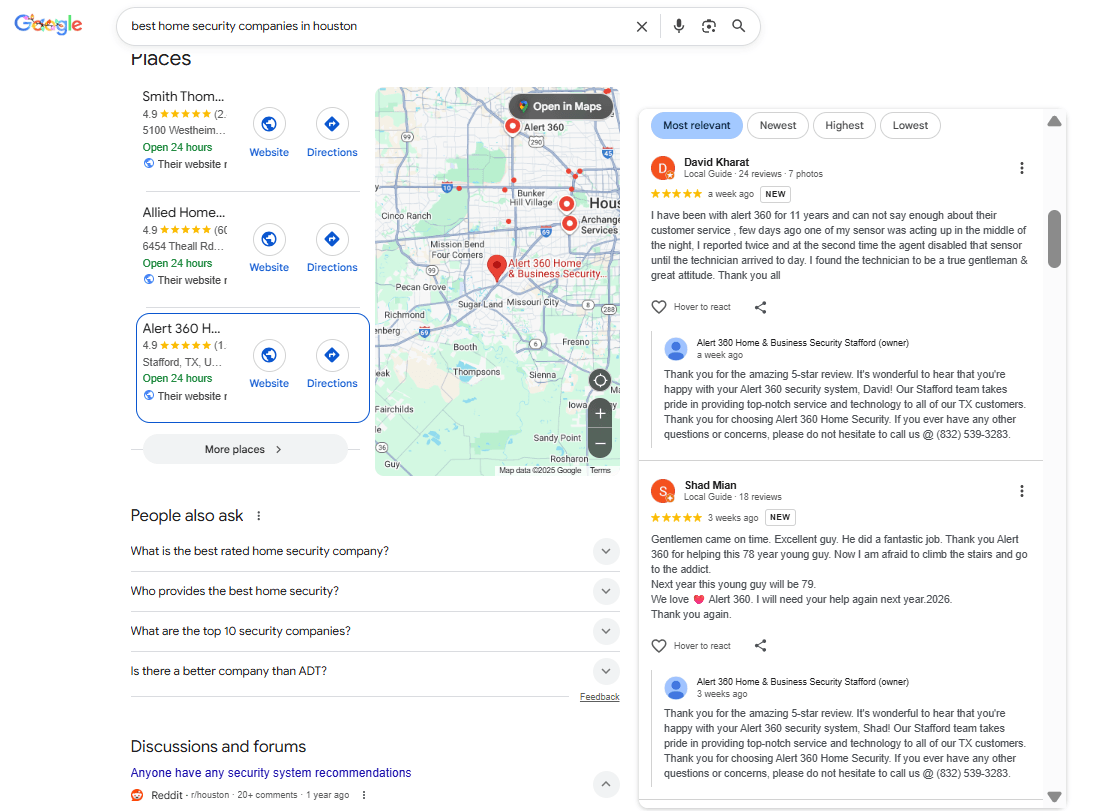This screenshot has width=1098, height=811.
Task: Clear the search query with the X icon
Action: pyautogui.click(x=642, y=26)
